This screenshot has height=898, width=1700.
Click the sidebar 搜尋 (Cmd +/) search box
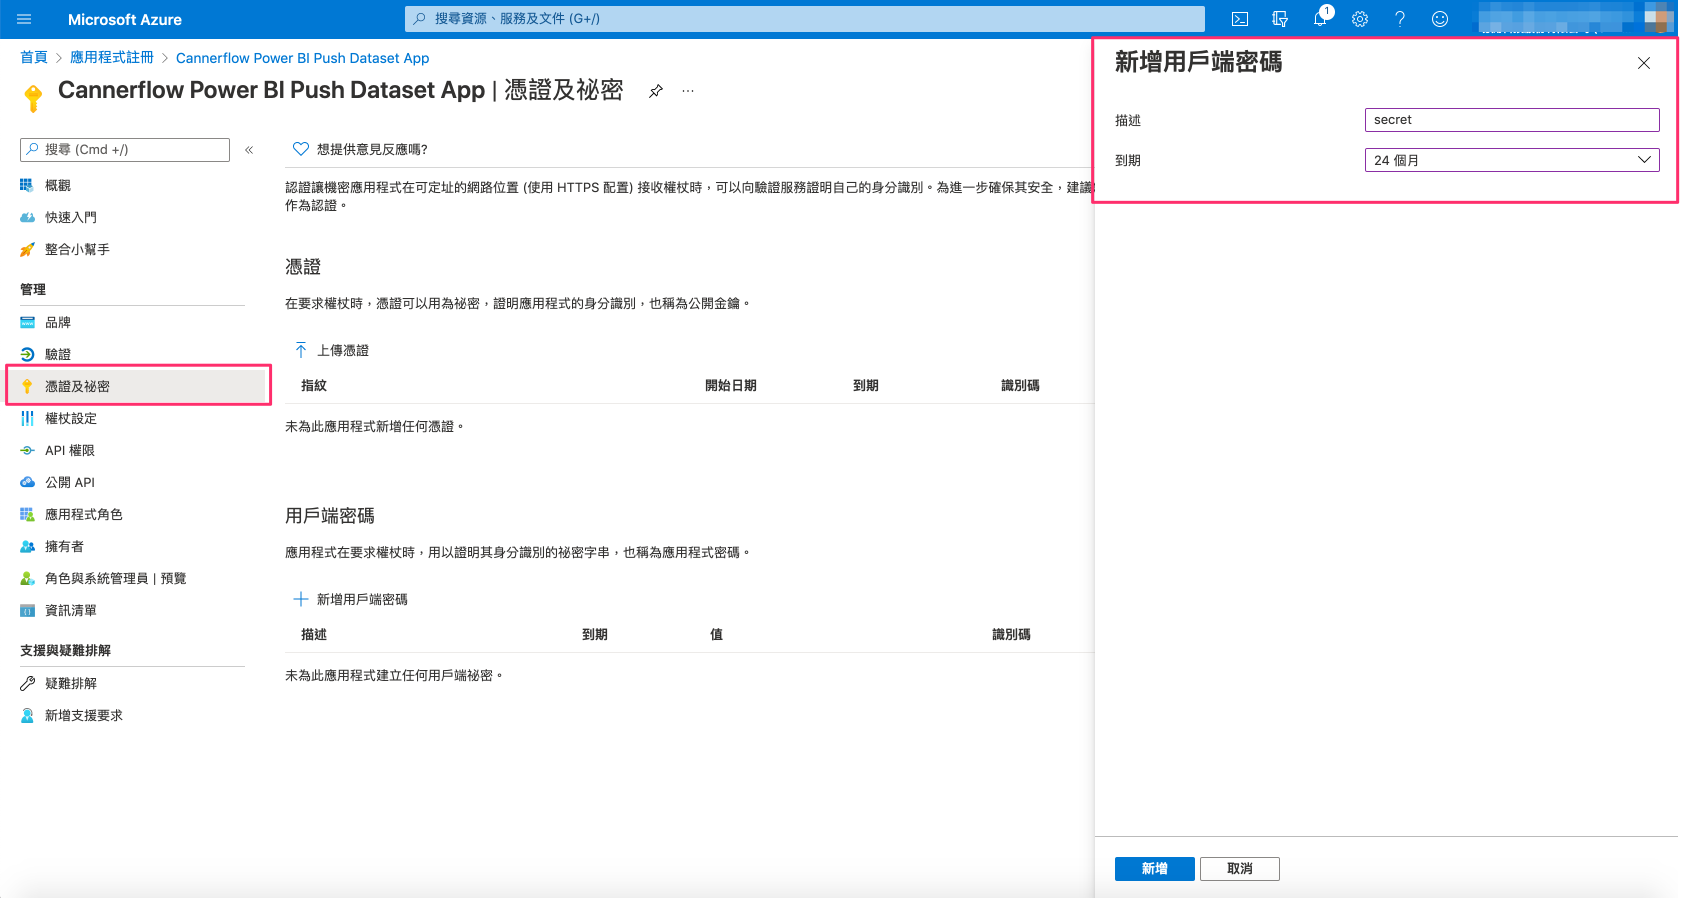pos(125,150)
